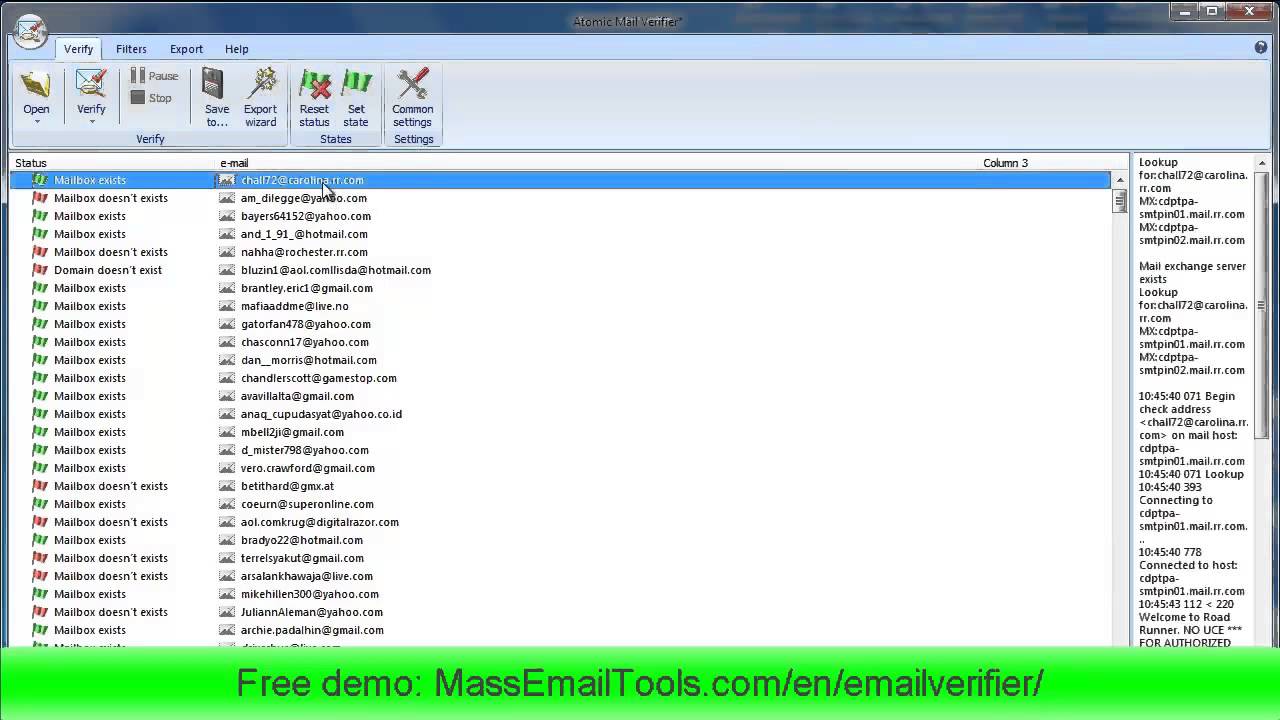Stop the verification process
The height and width of the screenshot is (720, 1280).
click(x=151, y=98)
